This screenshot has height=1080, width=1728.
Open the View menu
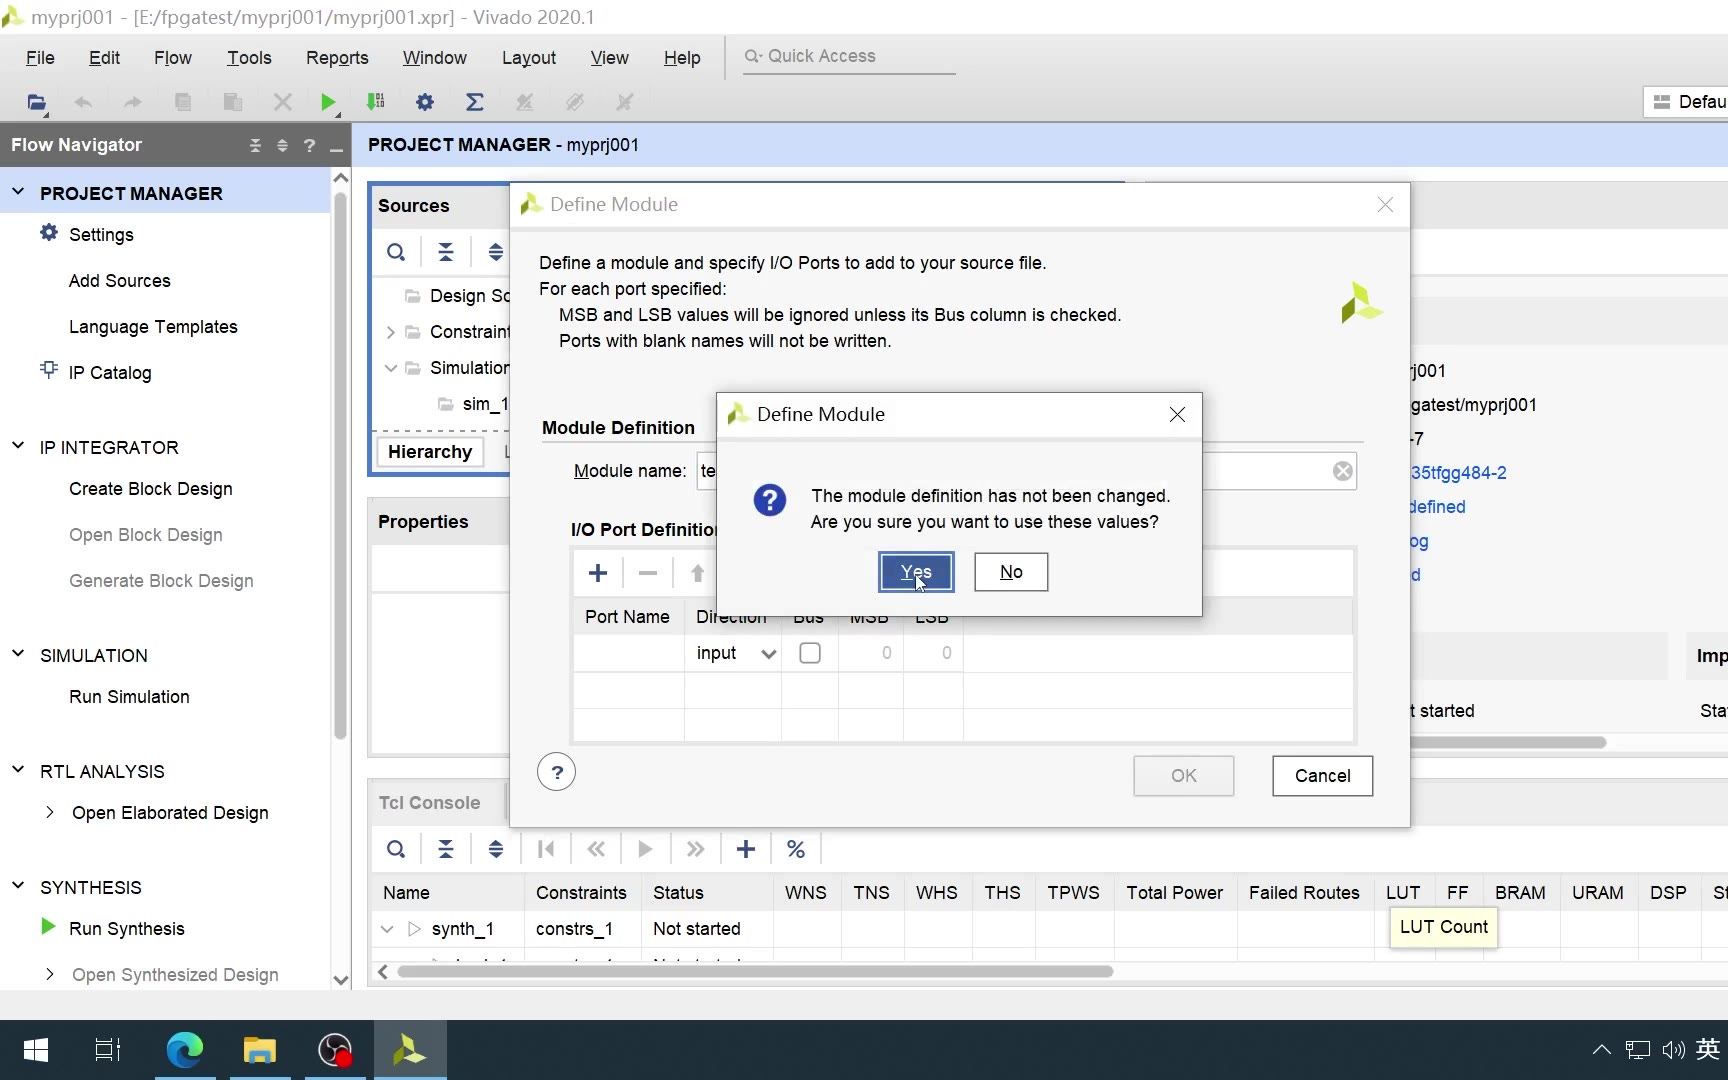coord(609,58)
